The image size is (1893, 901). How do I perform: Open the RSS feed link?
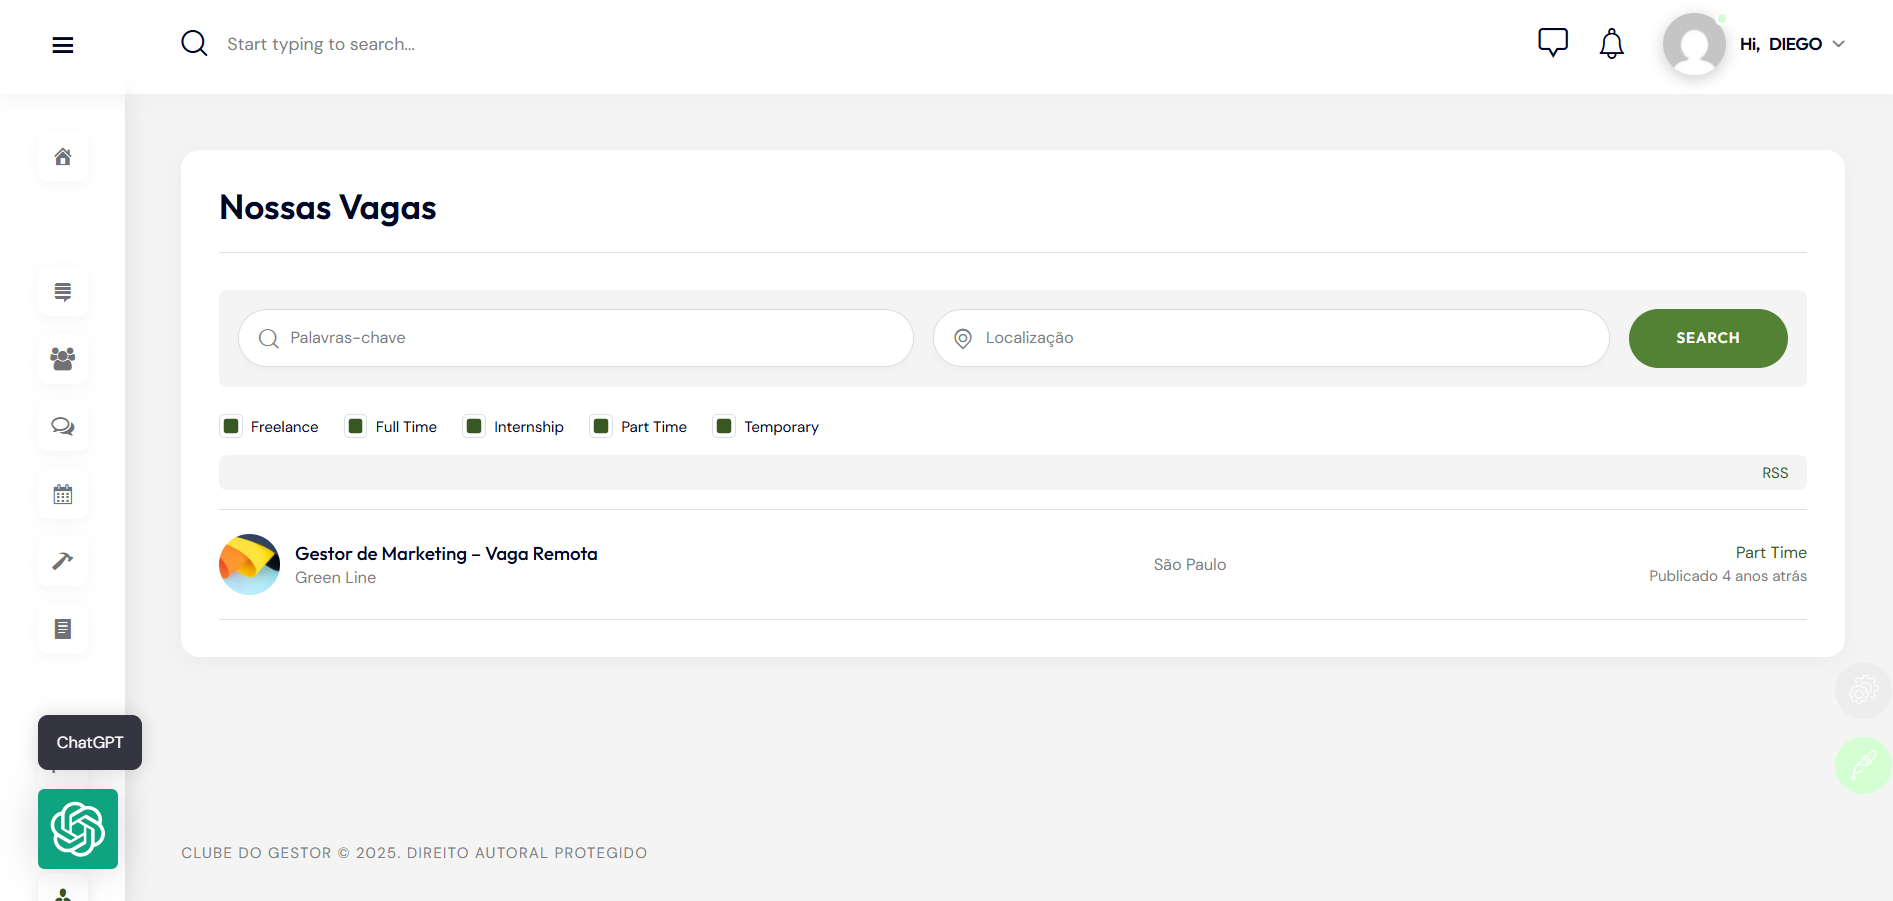(1774, 473)
